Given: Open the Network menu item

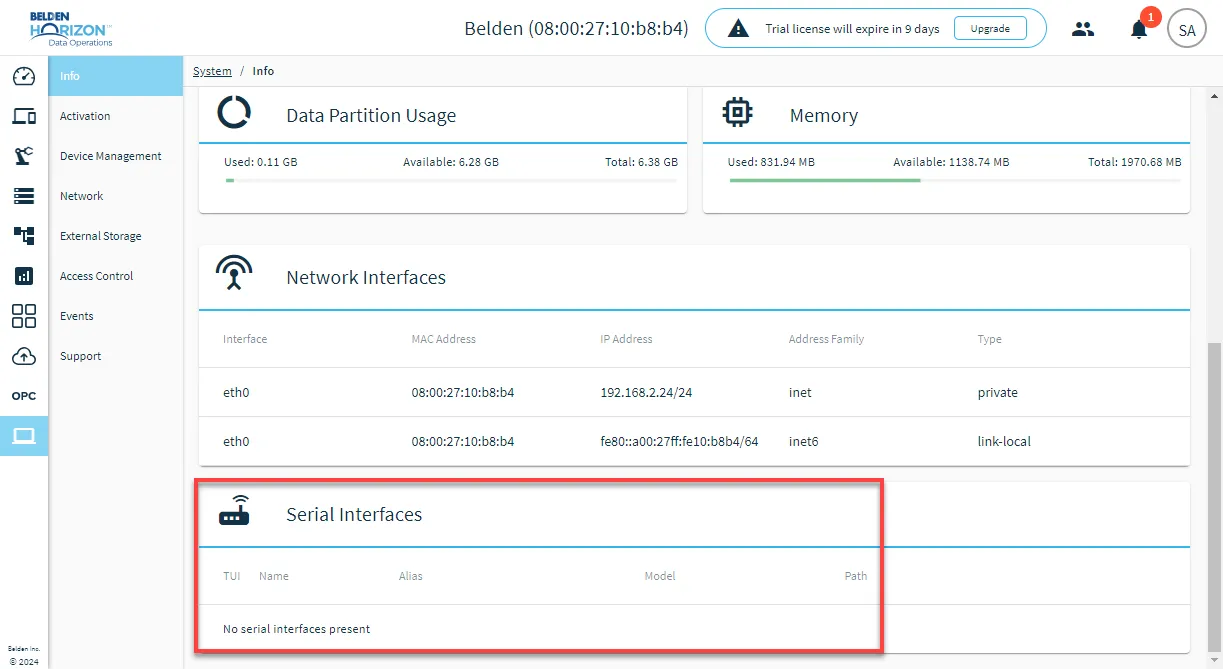Looking at the screenshot, I should pos(116,196).
